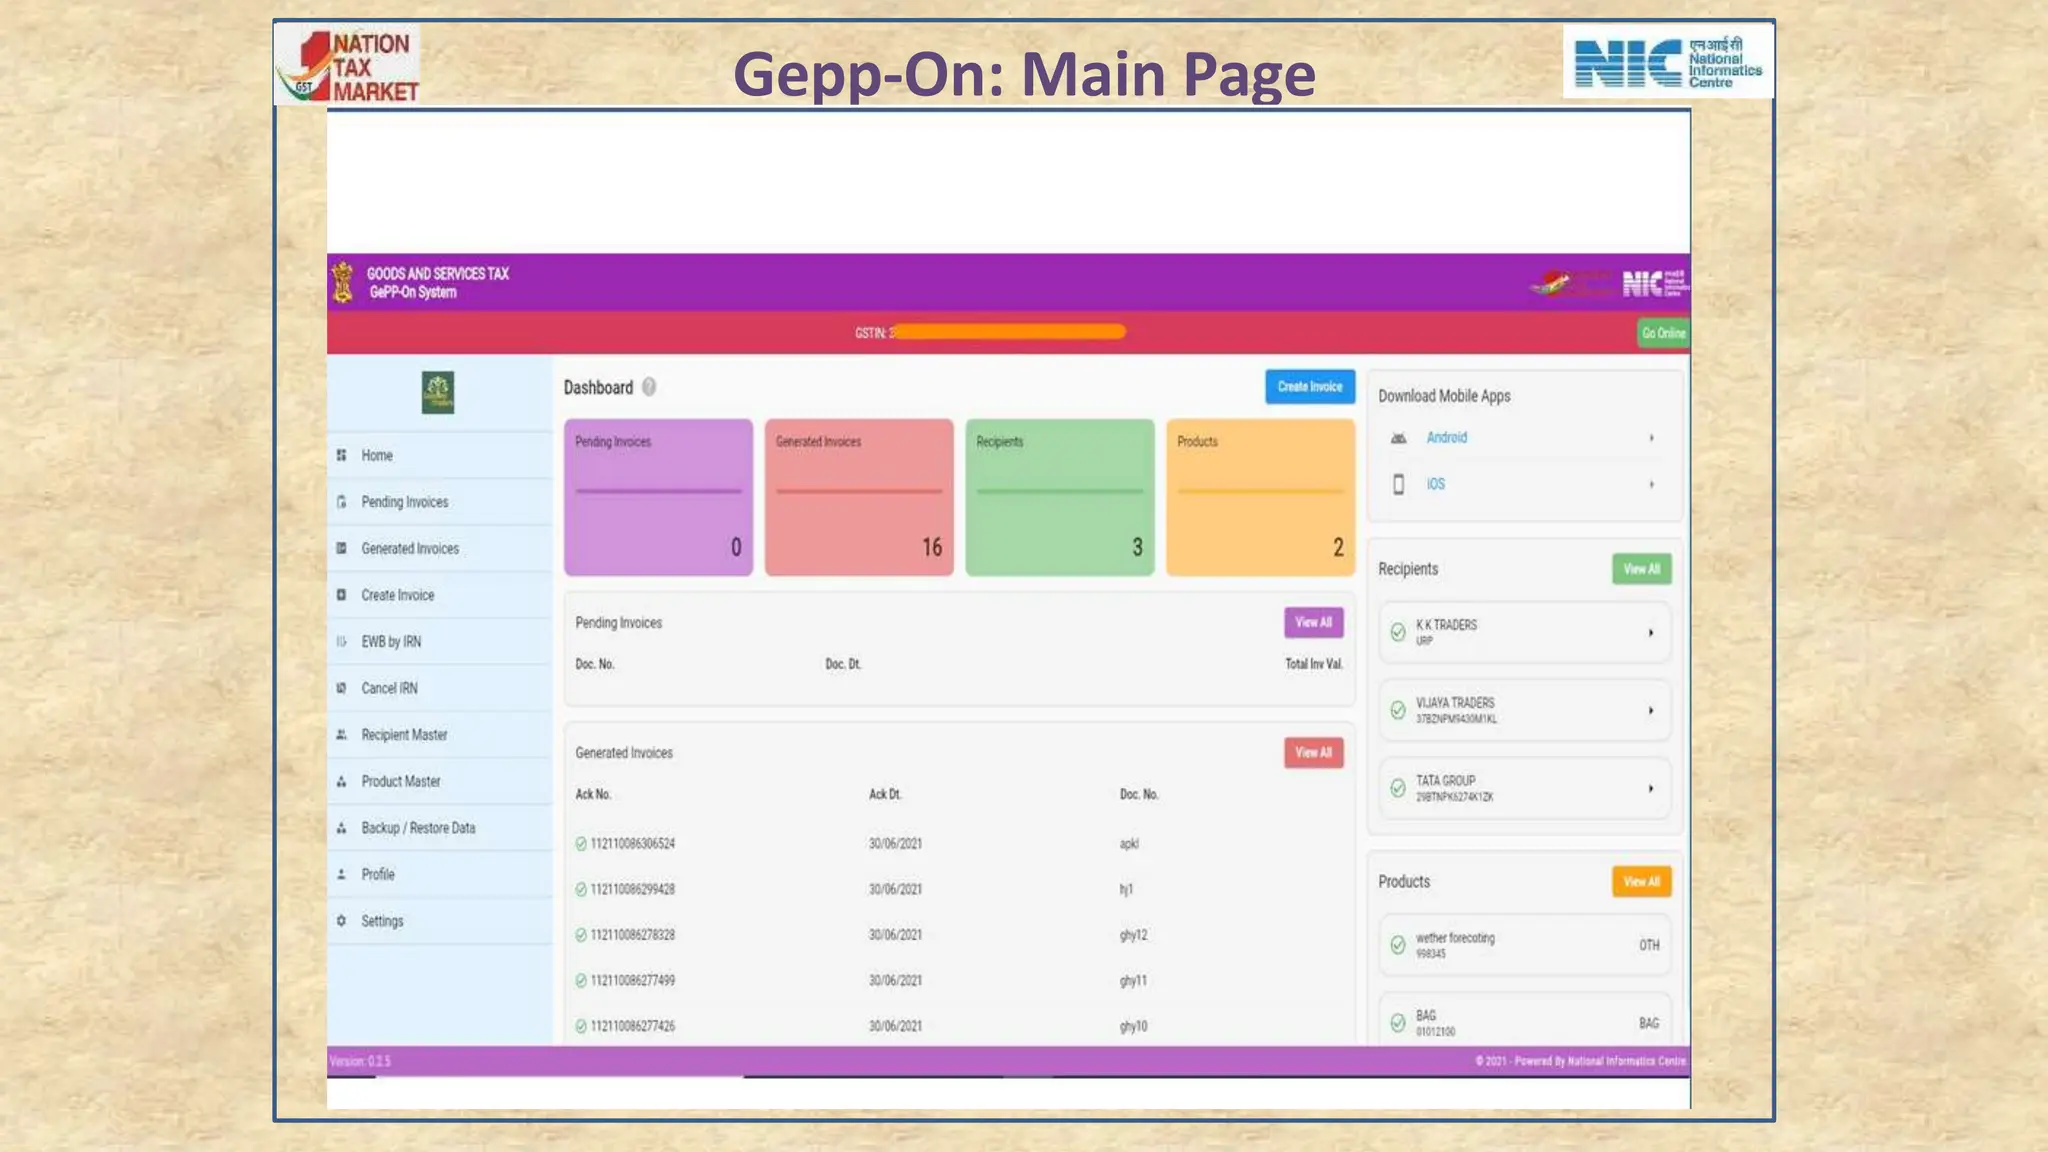Image resolution: width=2048 pixels, height=1152 pixels.
Task: Click check icon beside K K TRADERS
Action: 1398,632
